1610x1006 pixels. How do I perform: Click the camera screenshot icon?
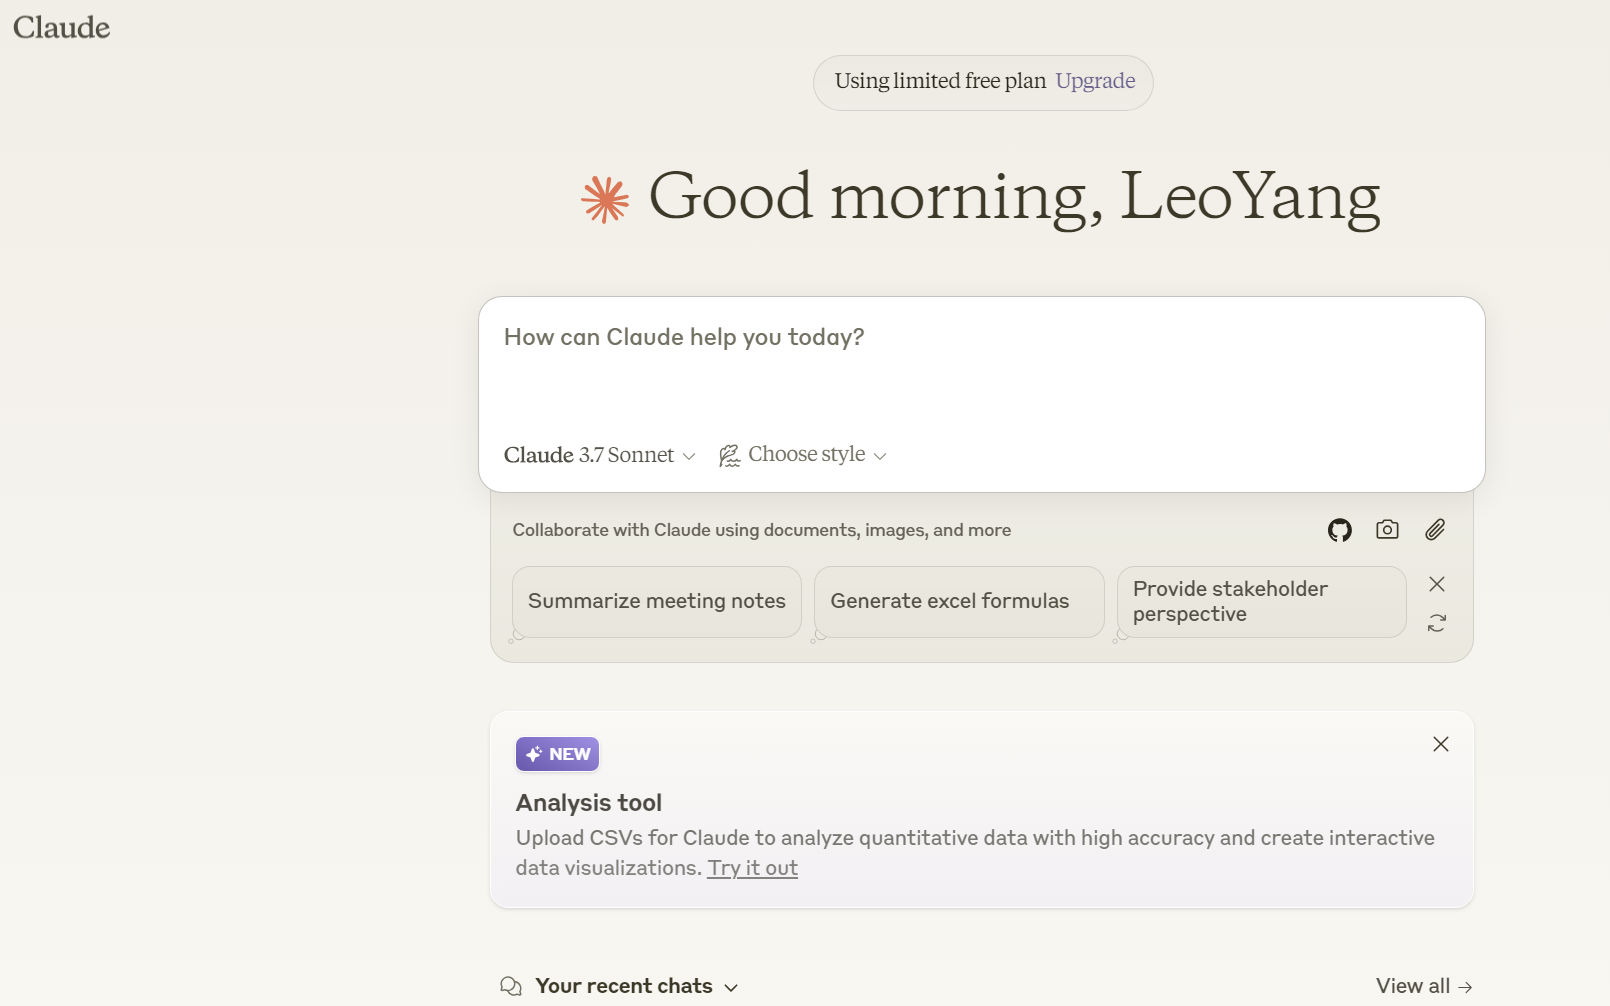pos(1387,530)
